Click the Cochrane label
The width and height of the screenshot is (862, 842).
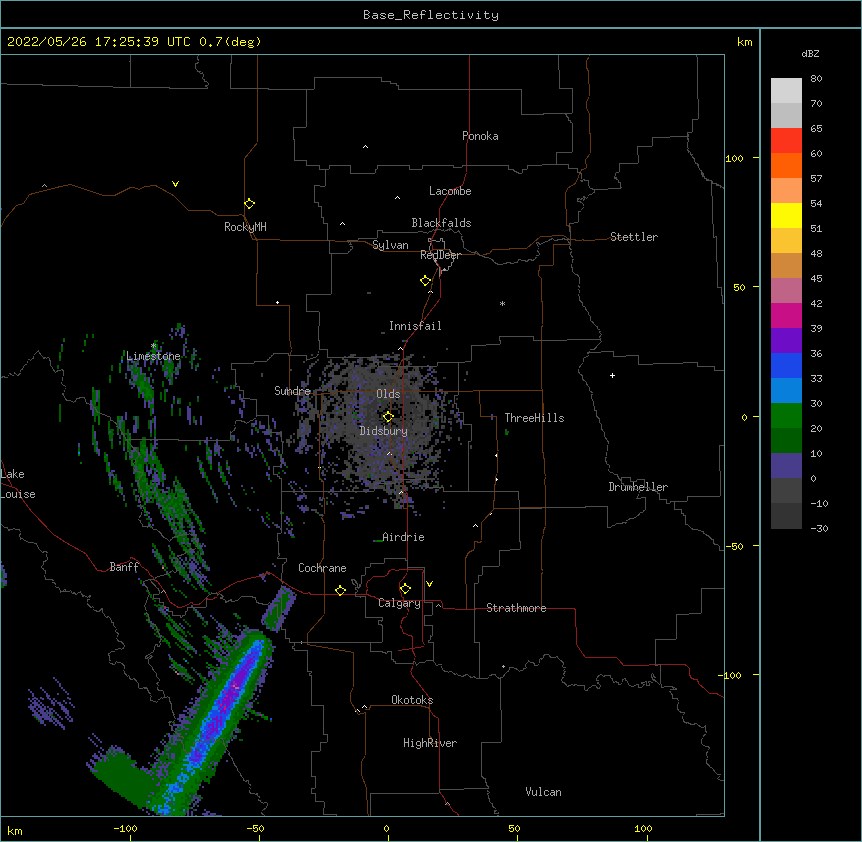[x=322, y=568]
